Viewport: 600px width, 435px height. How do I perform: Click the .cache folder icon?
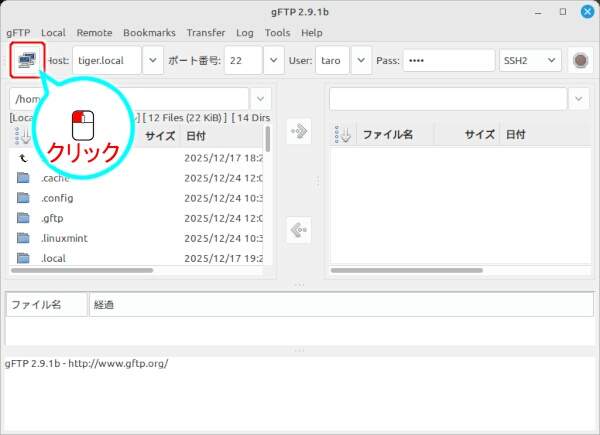click(x=23, y=178)
